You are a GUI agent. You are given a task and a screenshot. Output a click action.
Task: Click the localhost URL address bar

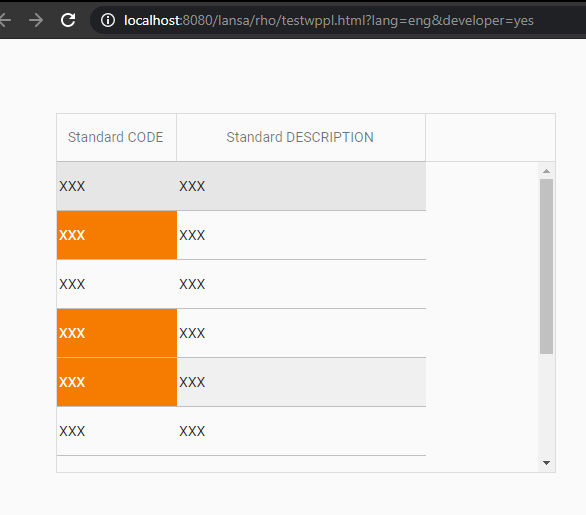click(x=329, y=20)
